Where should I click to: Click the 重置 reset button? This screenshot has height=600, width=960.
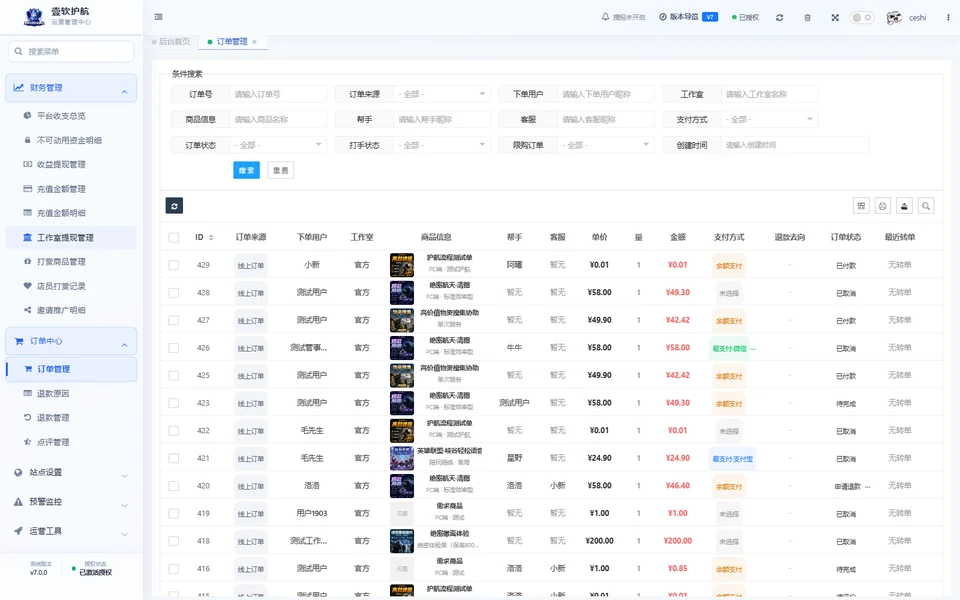pyautogui.click(x=280, y=170)
